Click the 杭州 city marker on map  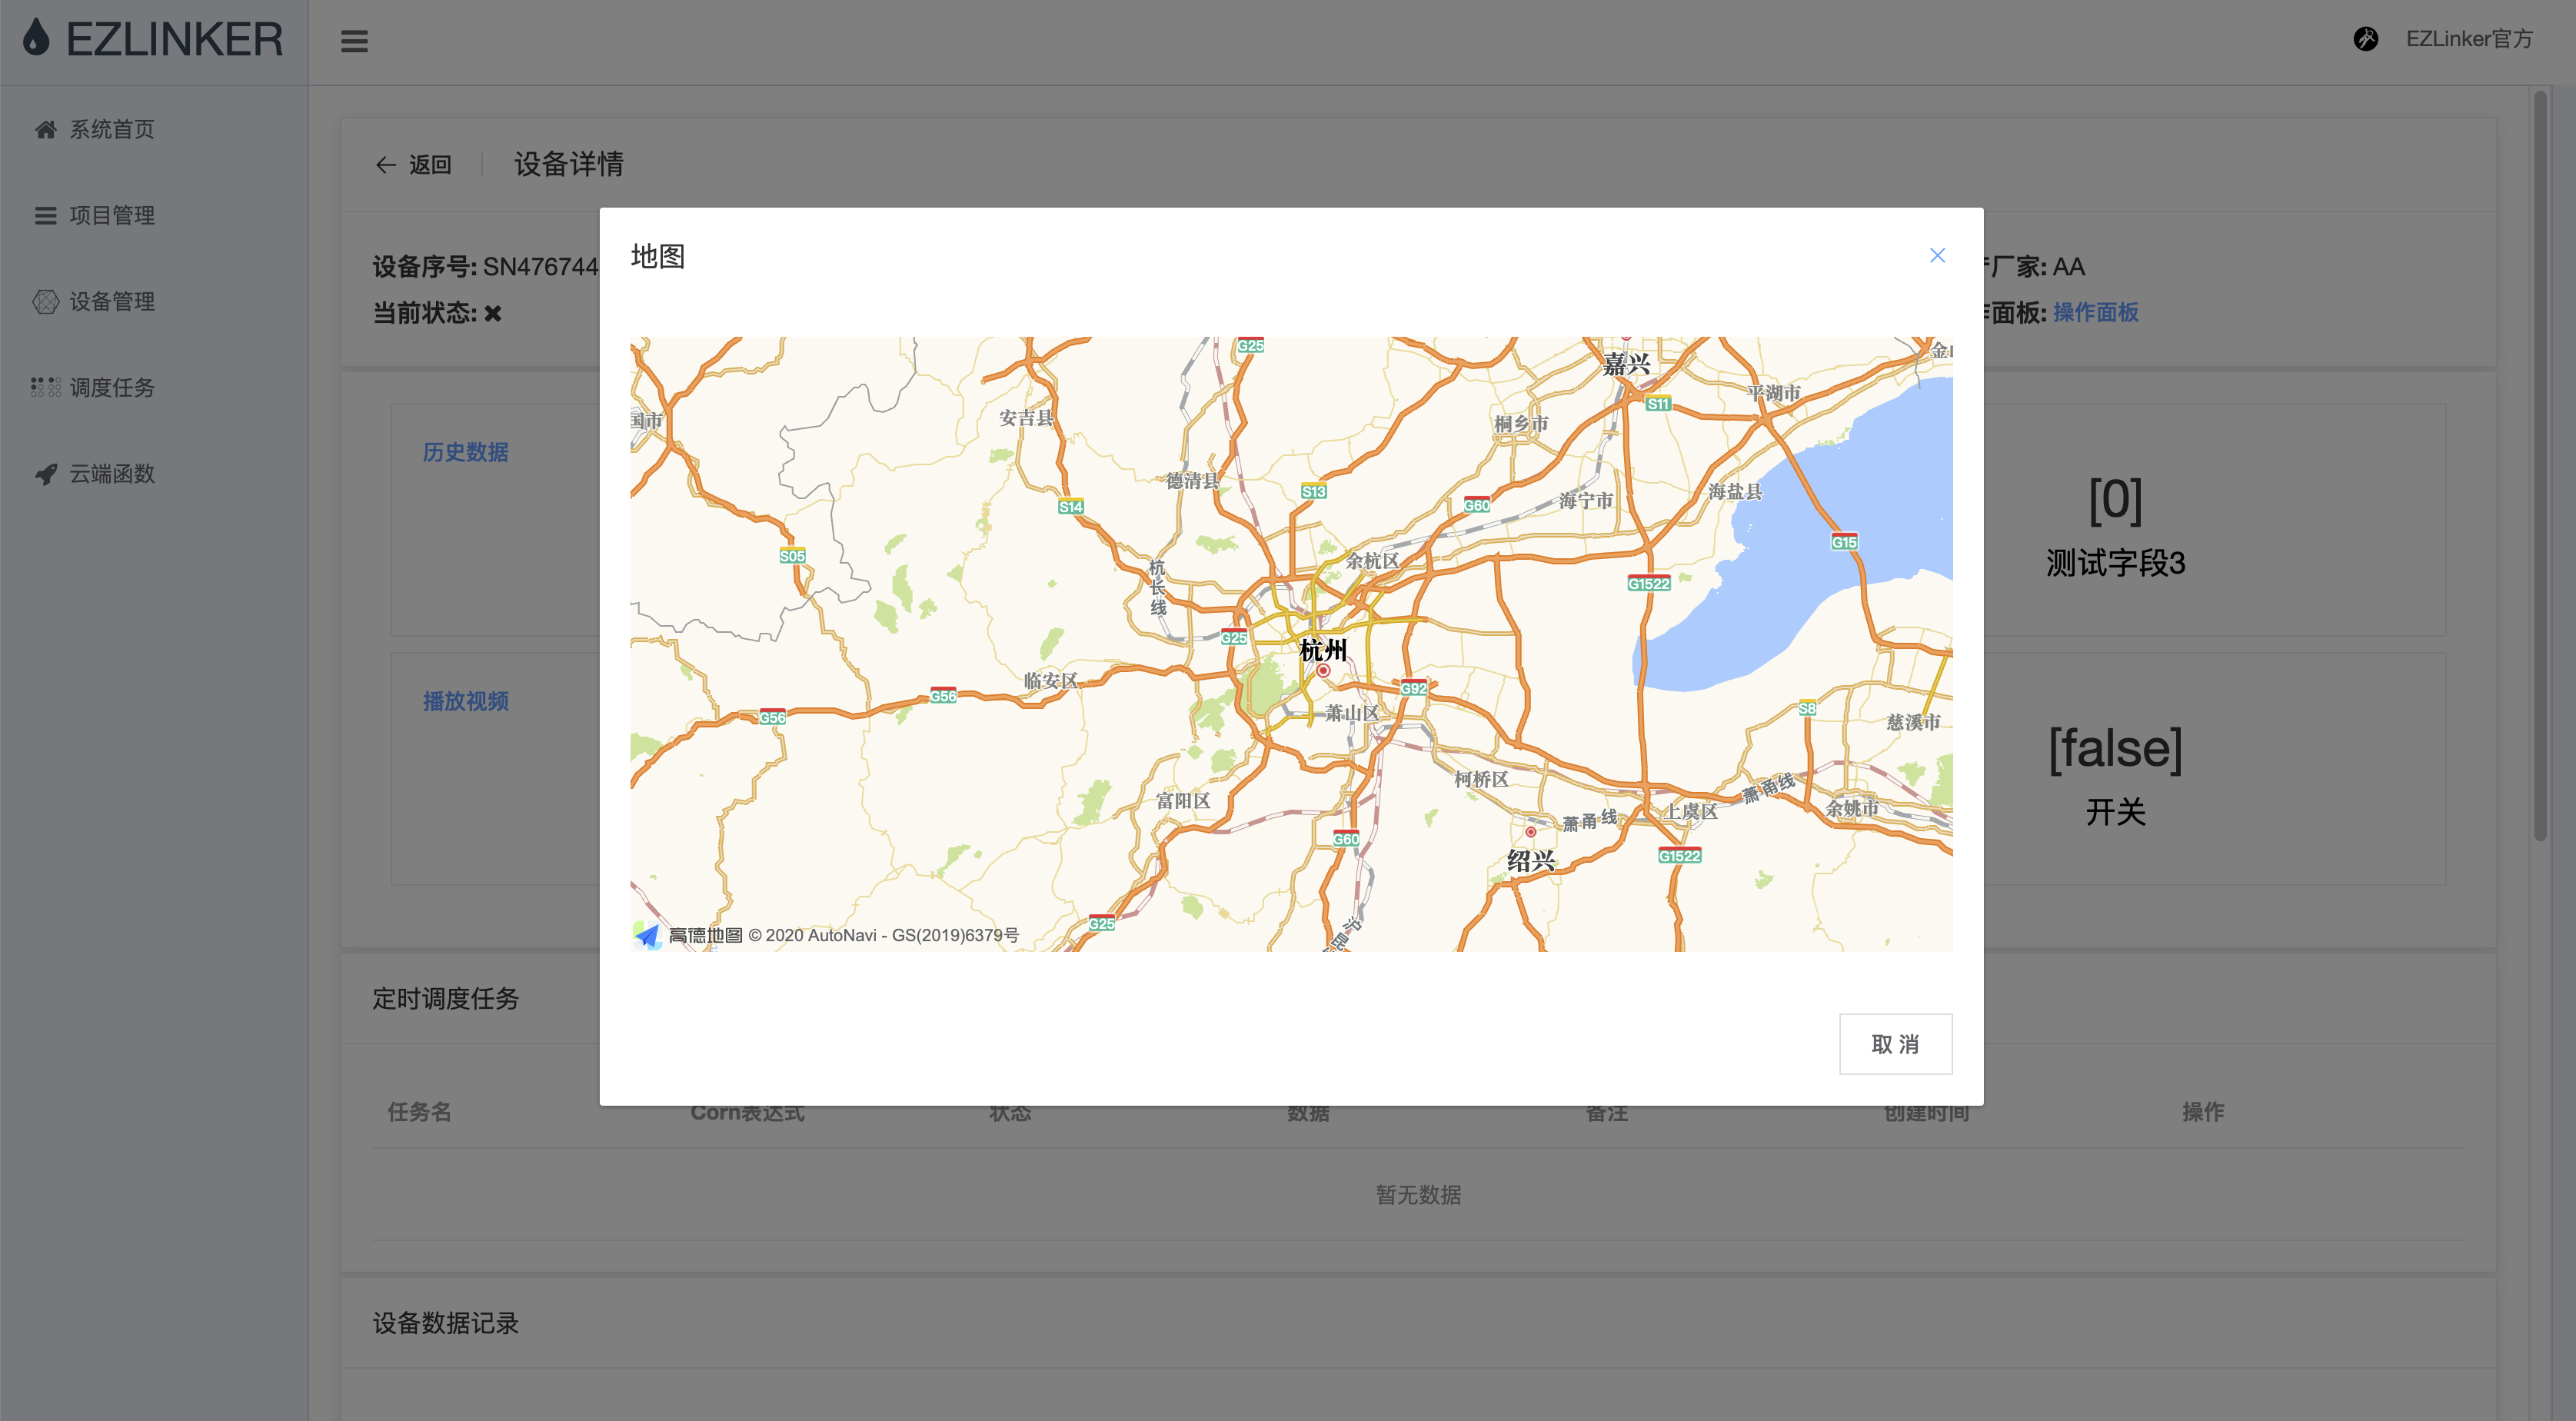coord(1323,671)
